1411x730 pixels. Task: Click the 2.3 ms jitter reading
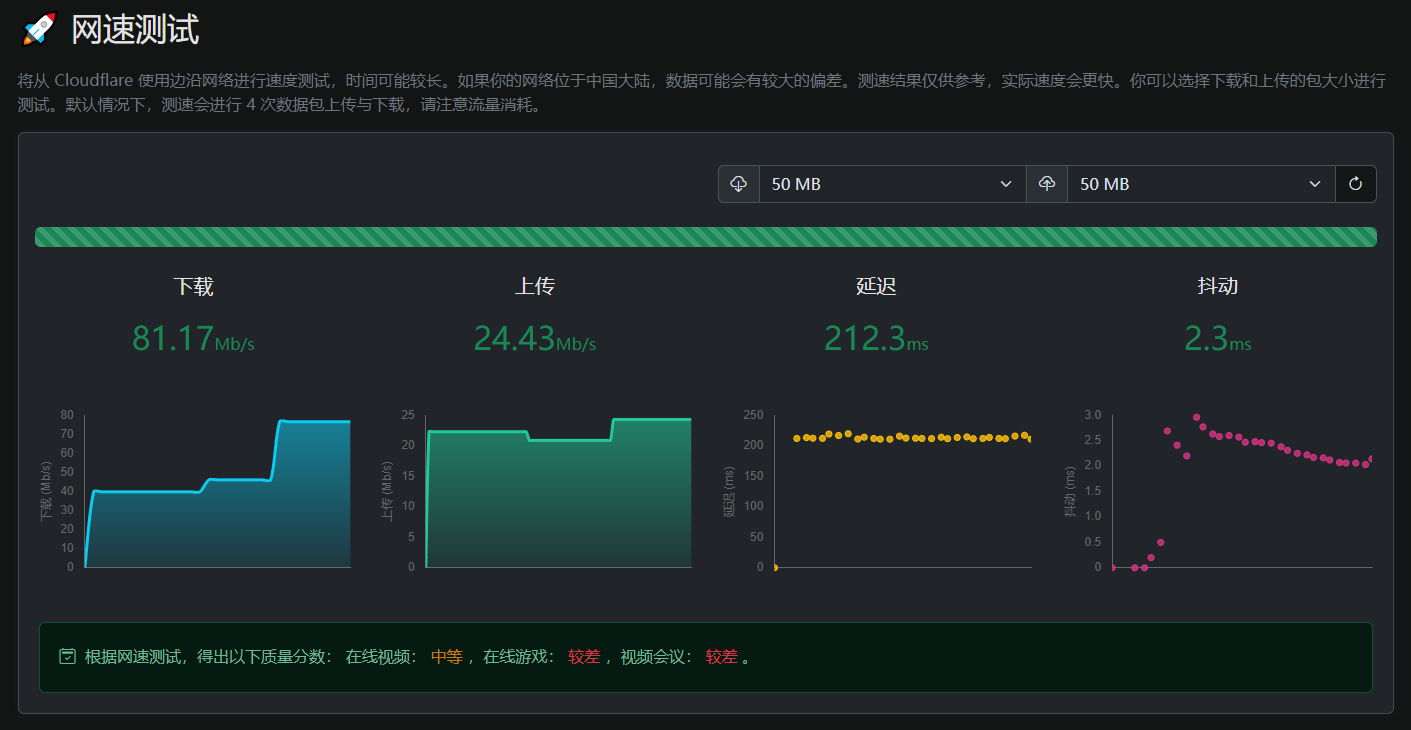[x=1217, y=339]
